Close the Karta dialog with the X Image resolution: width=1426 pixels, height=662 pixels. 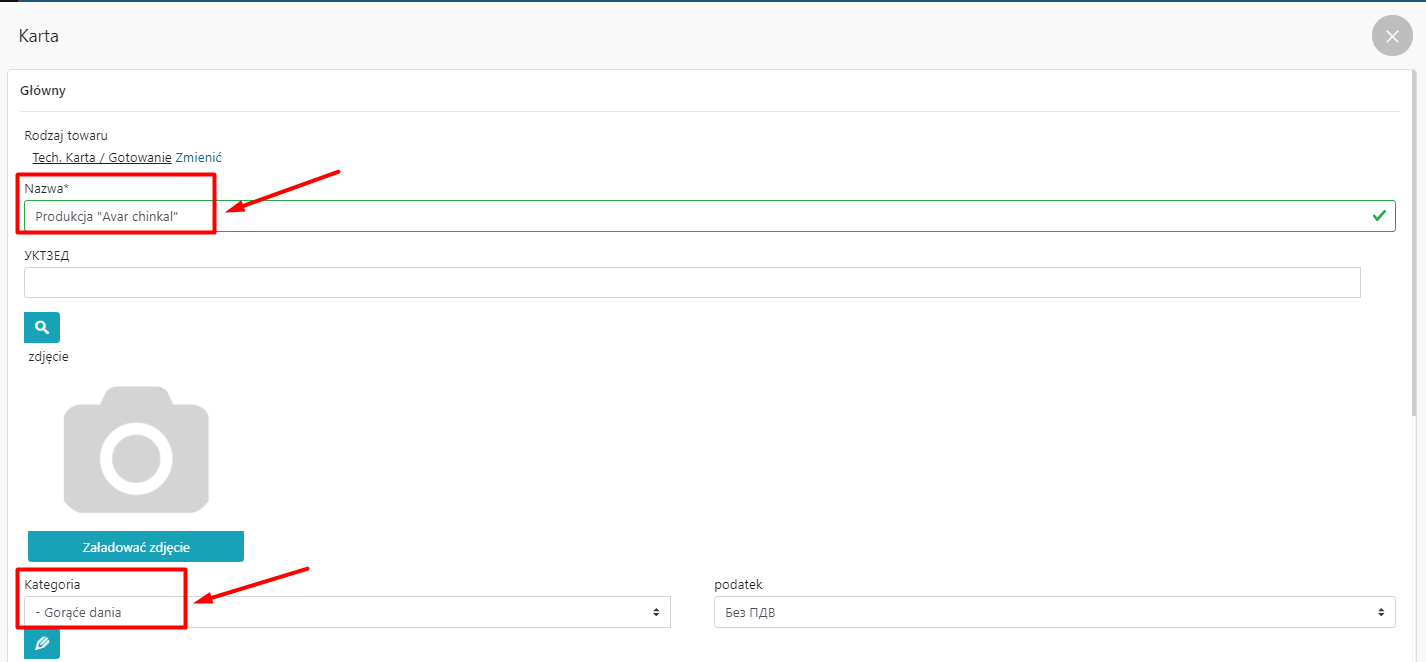click(1392, 36)
